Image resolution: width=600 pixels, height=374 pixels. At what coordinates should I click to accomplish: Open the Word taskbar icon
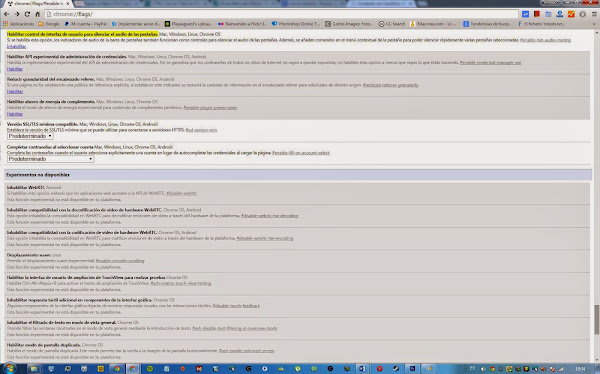coord(362,369)
